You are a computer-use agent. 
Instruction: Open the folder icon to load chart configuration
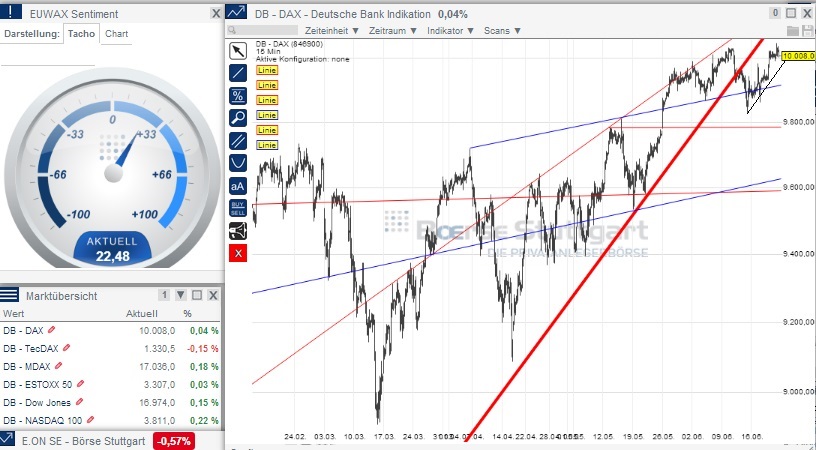pos(792,31)
